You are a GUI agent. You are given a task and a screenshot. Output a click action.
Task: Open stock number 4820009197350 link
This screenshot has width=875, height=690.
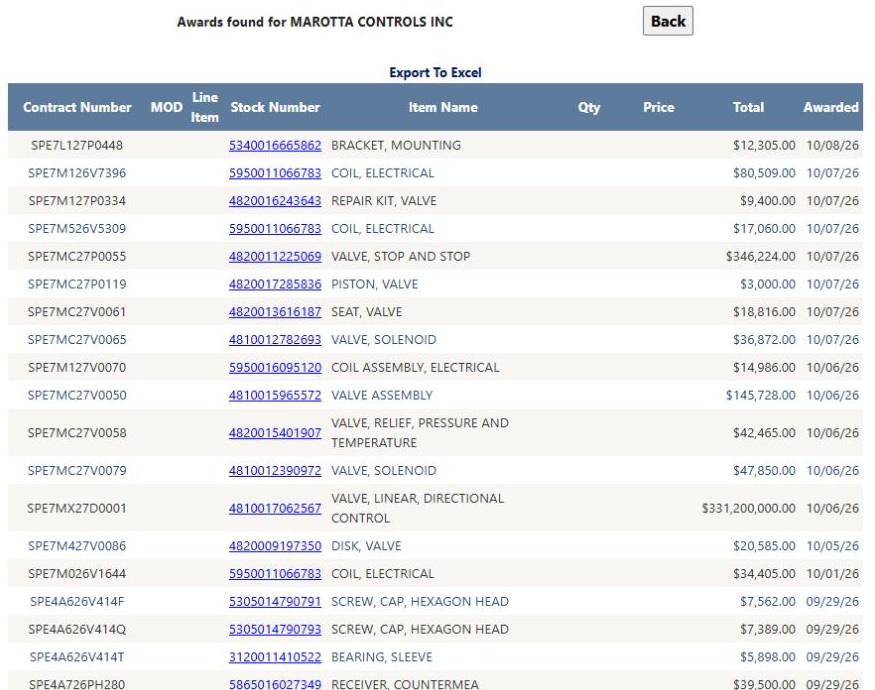(x=275, y=546)
